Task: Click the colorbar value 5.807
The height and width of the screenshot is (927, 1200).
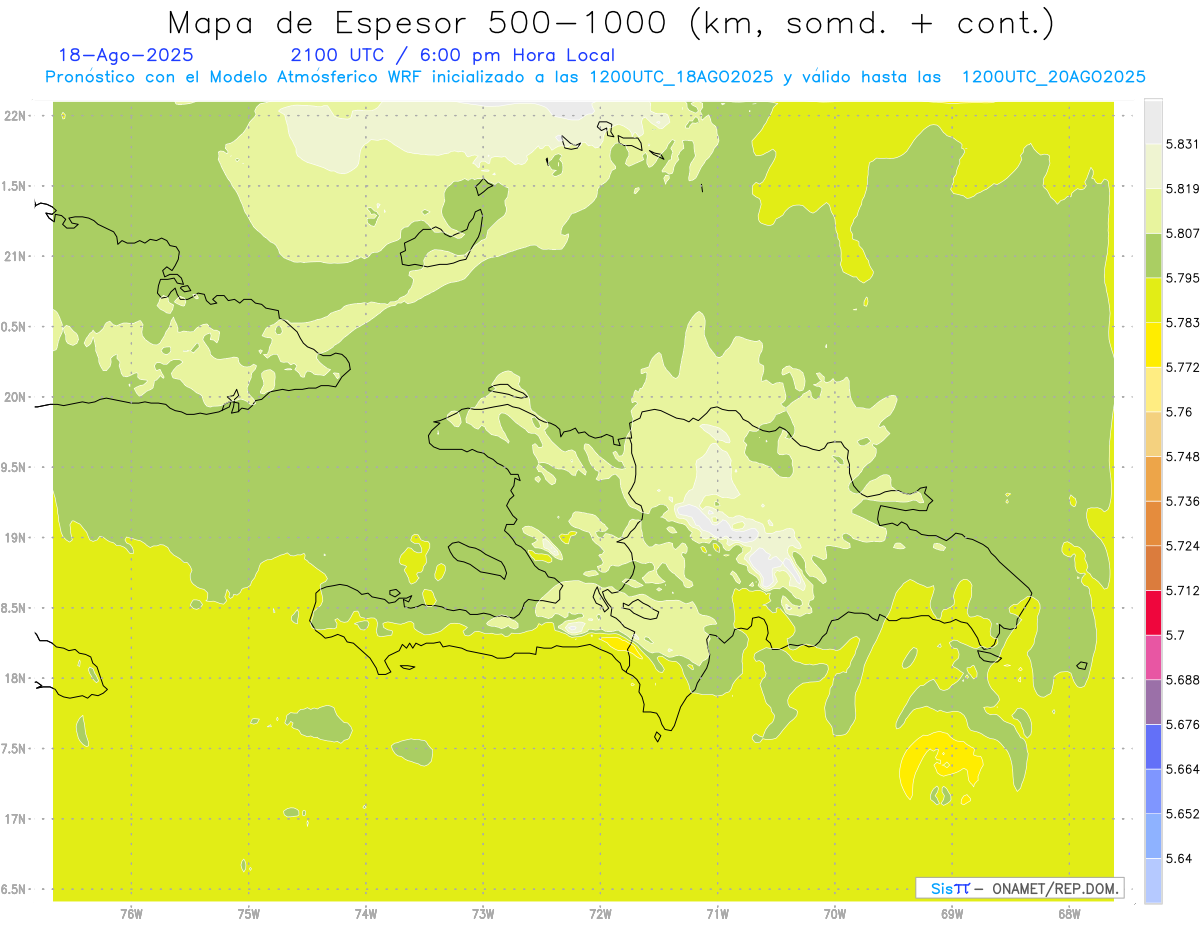Action: point(1183,233)
